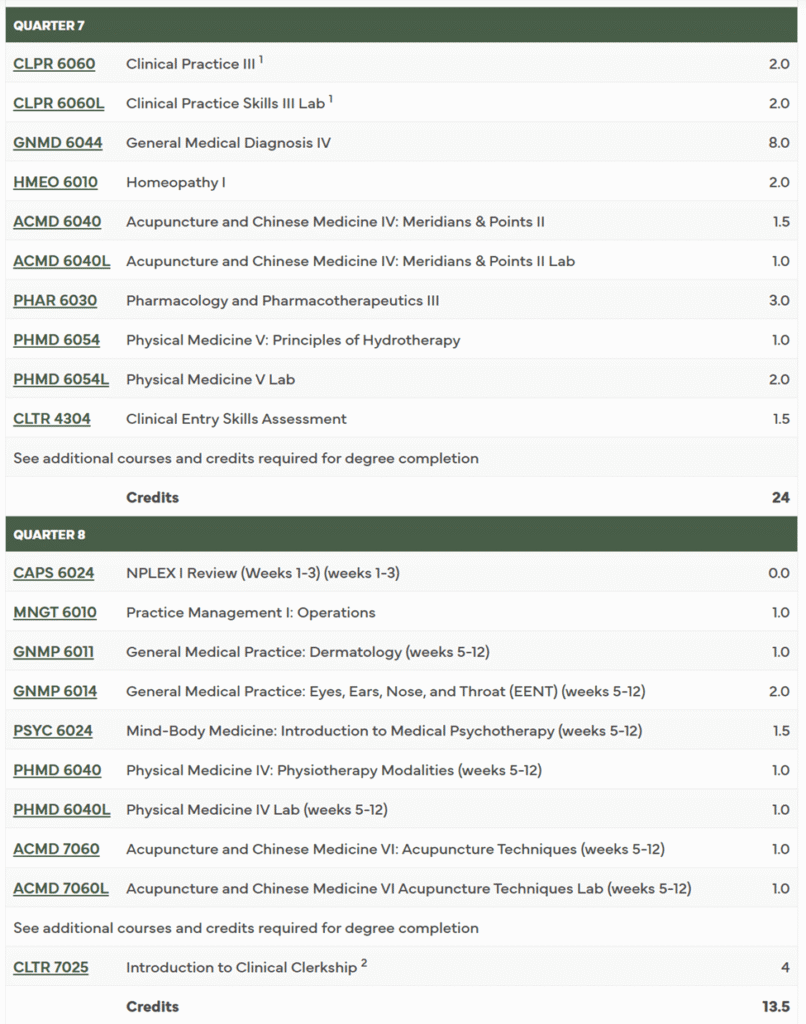The height and width of the screenshot is (1024, 806).
Task: Visit the PHMD 6054 course link
Action: [56, 340]
